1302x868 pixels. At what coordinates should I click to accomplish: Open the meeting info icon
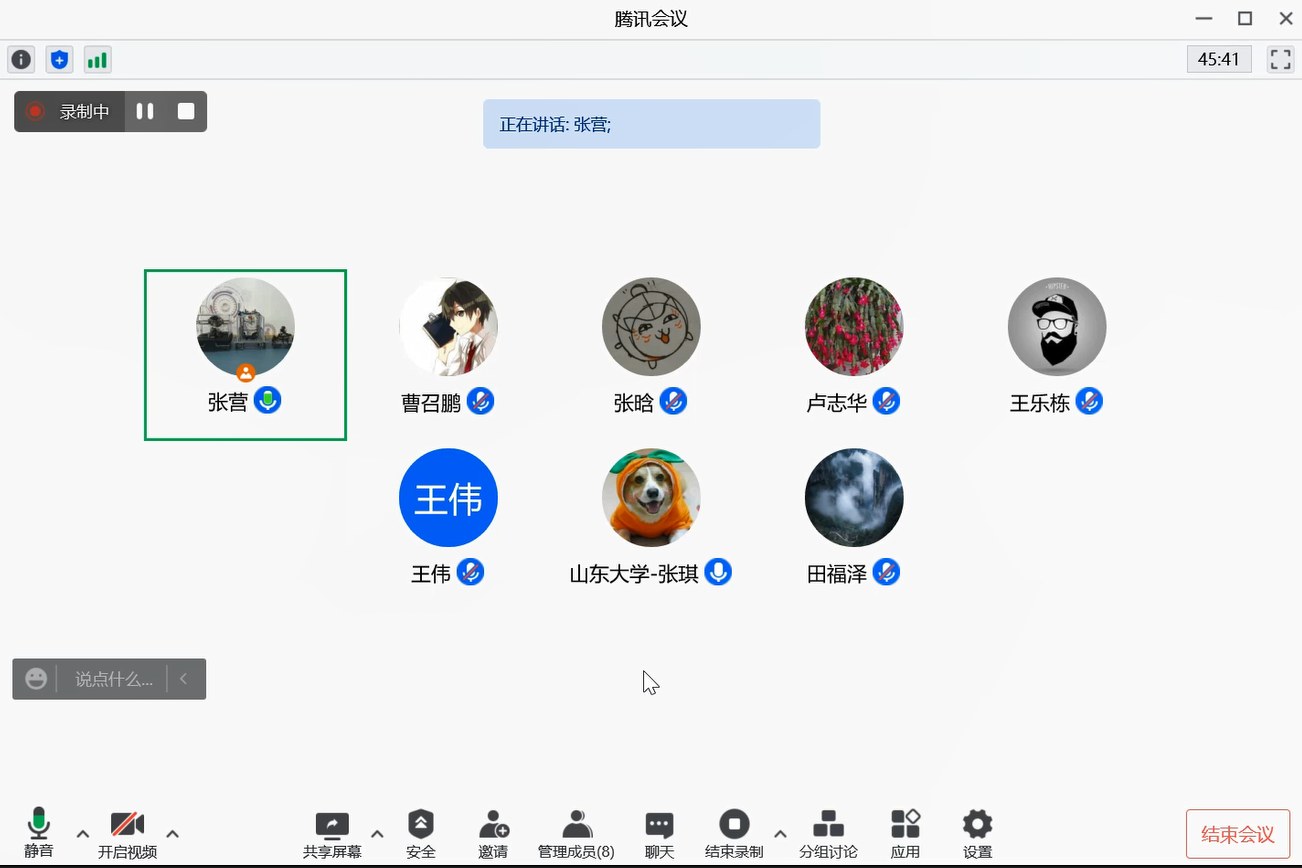pyautogui.click(x=21, y=60)
